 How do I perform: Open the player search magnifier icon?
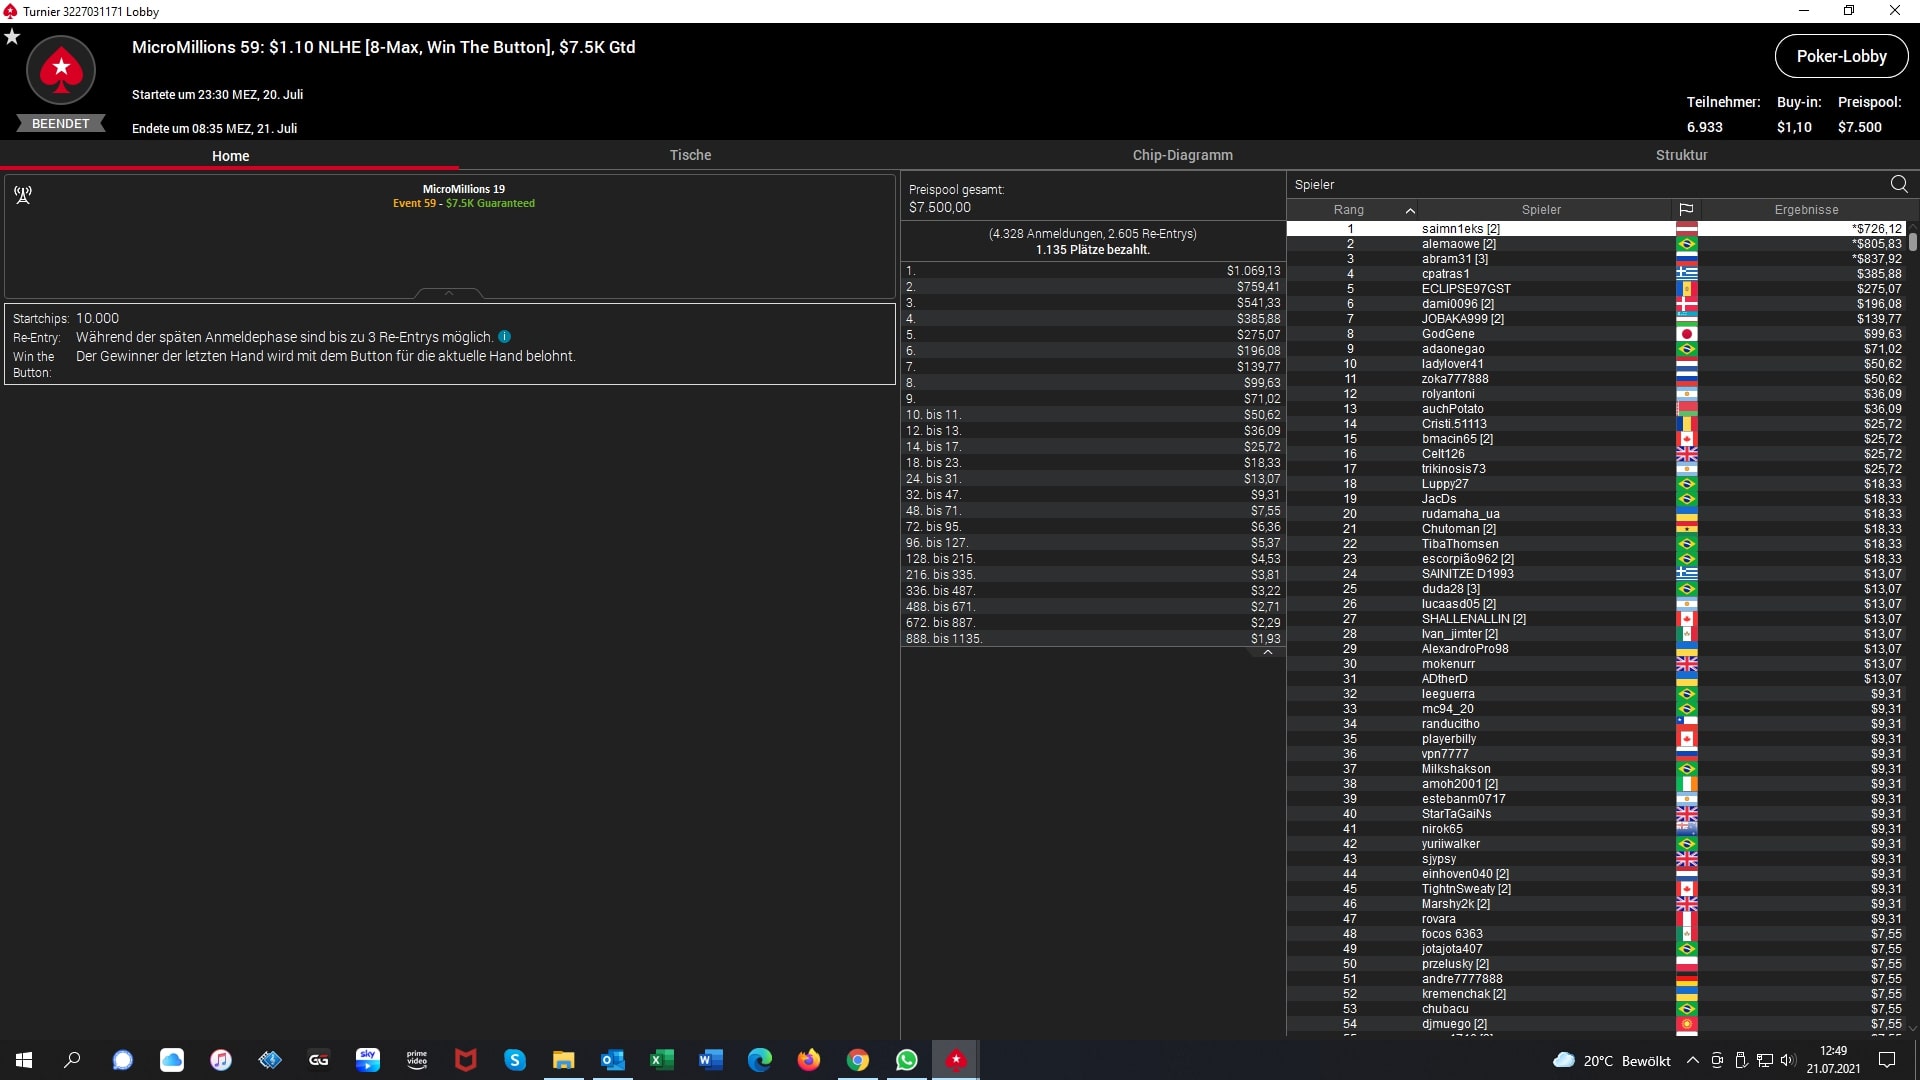tap(1899, 184)
